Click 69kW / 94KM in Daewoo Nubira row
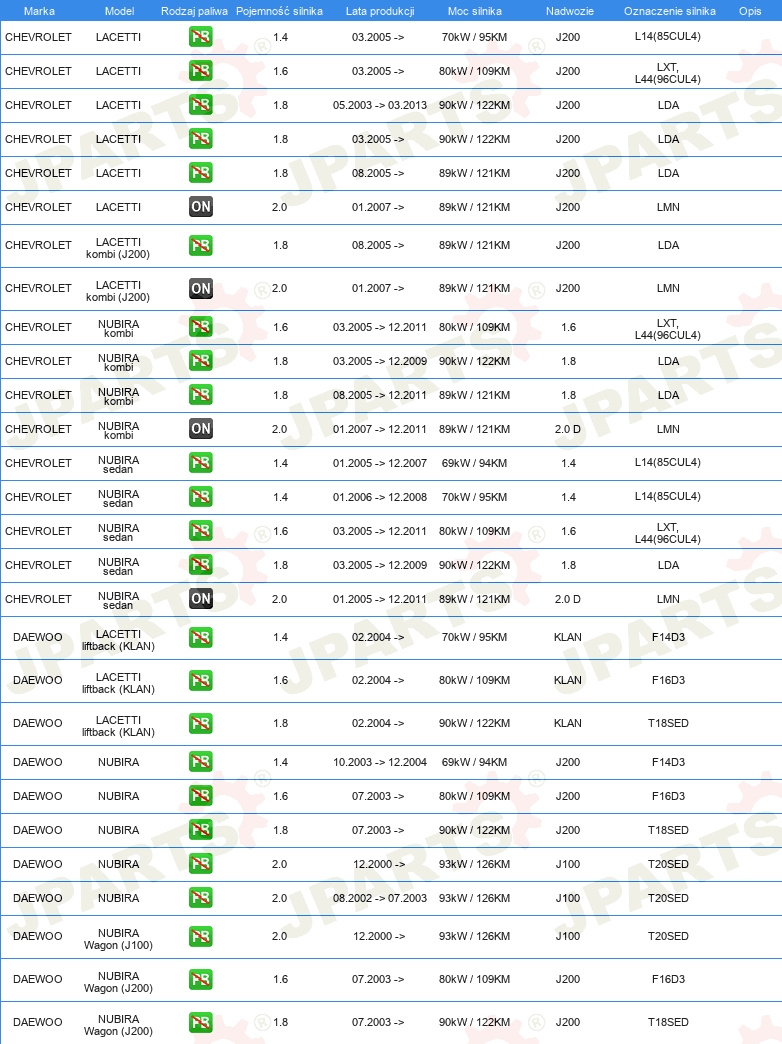 tap(474, 762)
